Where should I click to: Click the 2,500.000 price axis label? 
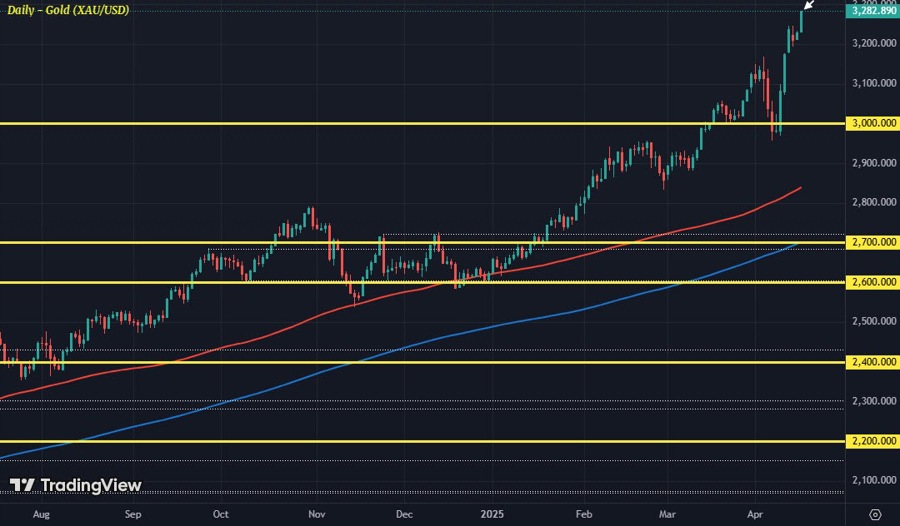pyautogui.click(x=874, y=321)
